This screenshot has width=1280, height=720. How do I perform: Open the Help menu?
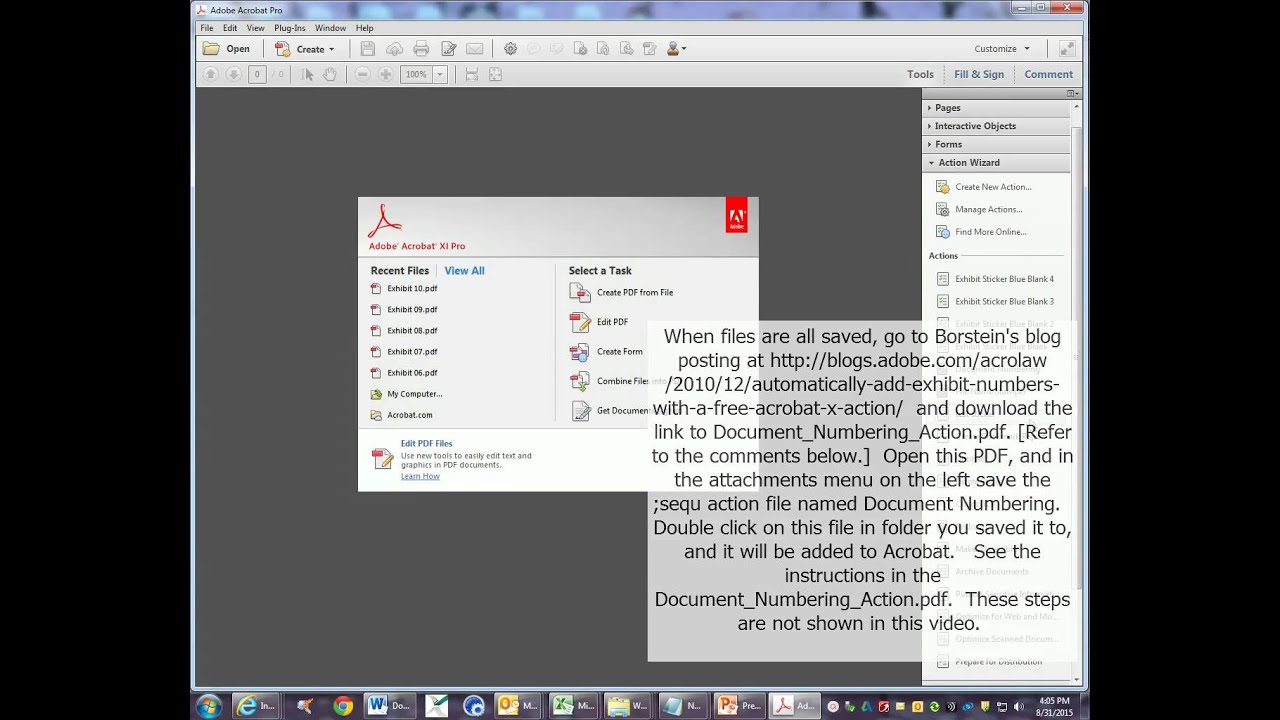point(364,28)
